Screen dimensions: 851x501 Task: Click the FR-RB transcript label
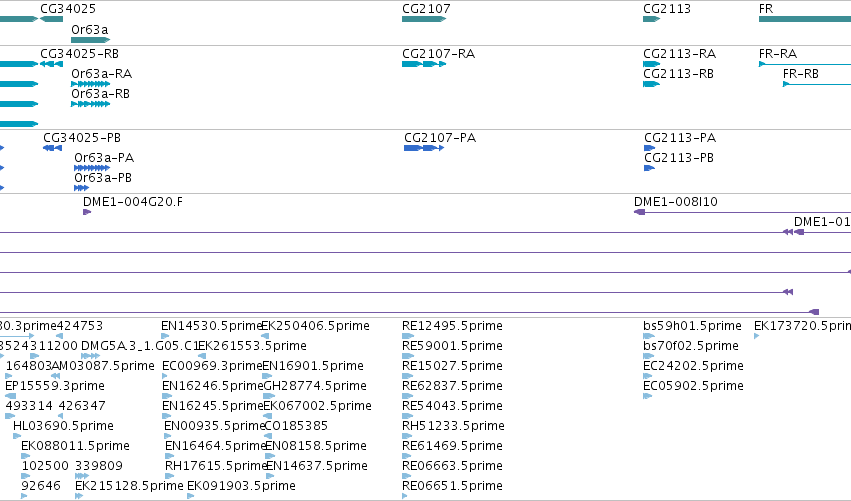(x=801, y=74)
